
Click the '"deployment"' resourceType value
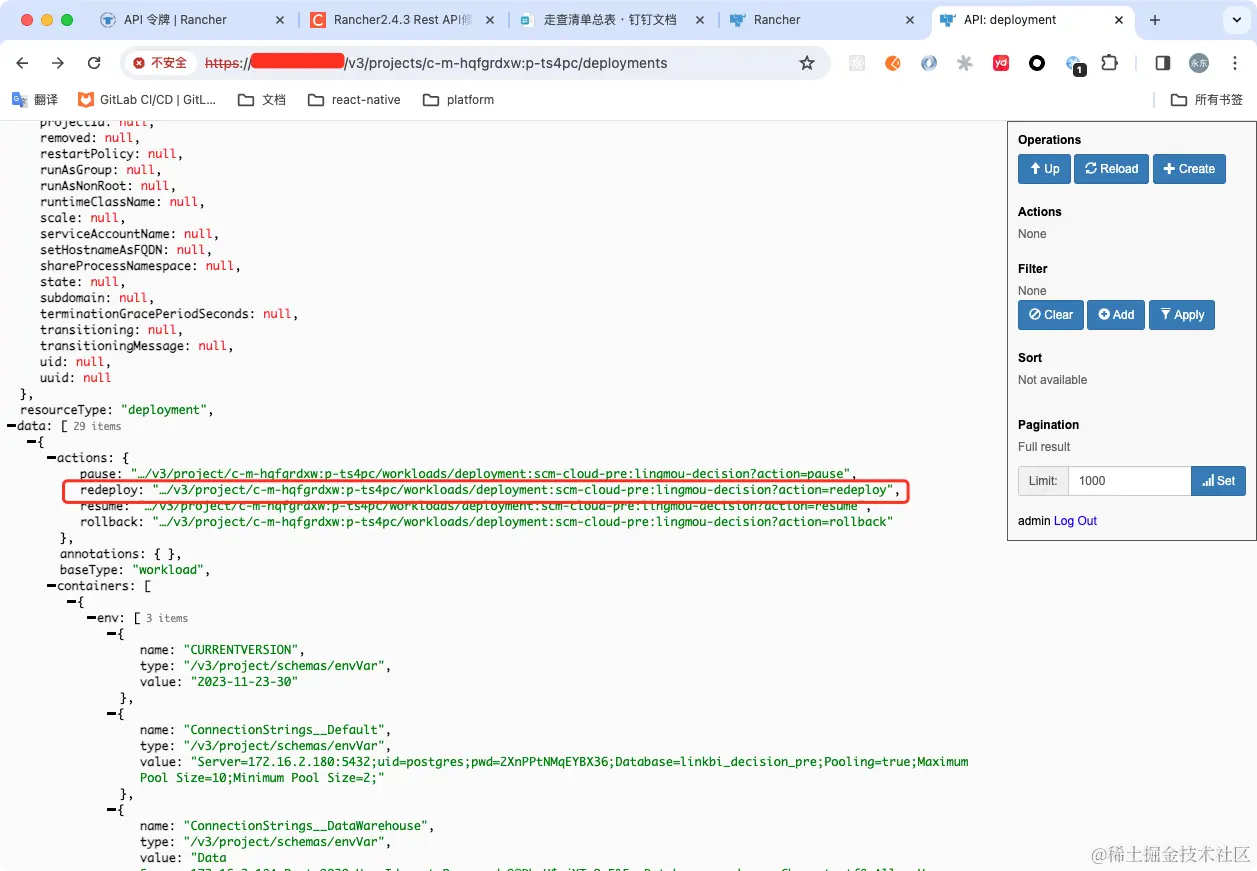(165, 410)
